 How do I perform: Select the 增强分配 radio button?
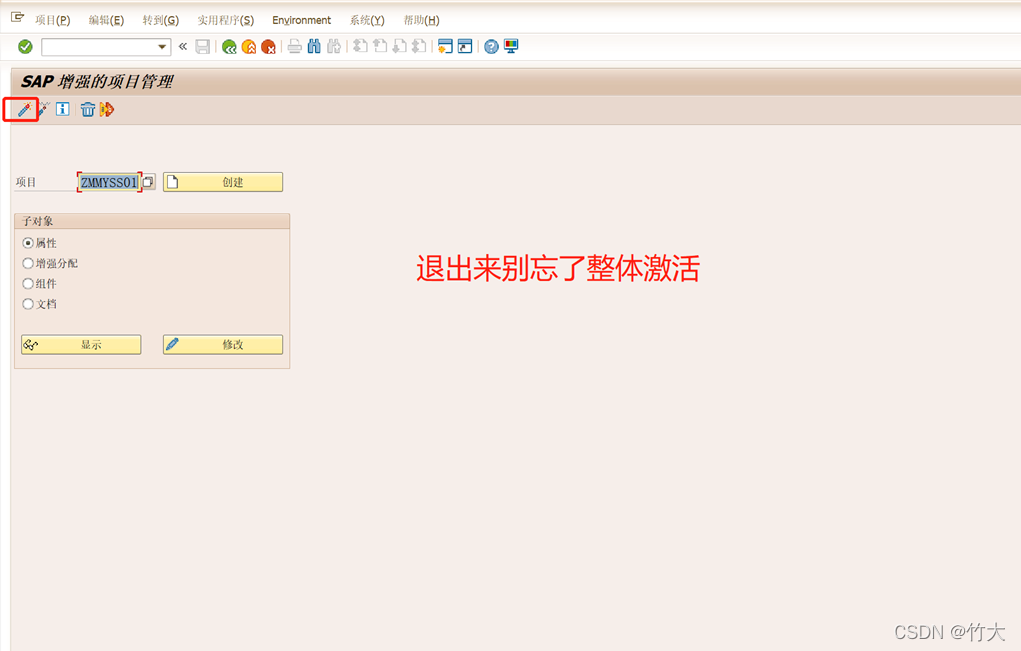click(x=28, y=263)
